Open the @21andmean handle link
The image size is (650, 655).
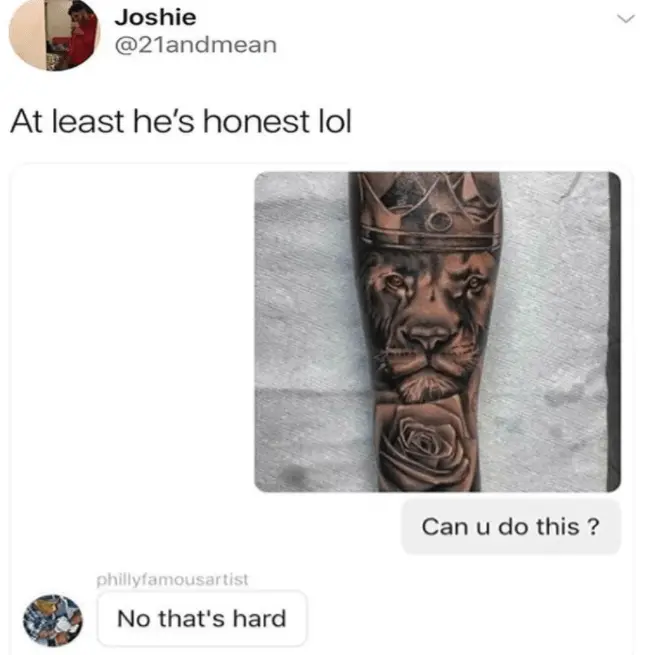pyautogui.click(x=196, y=45)
